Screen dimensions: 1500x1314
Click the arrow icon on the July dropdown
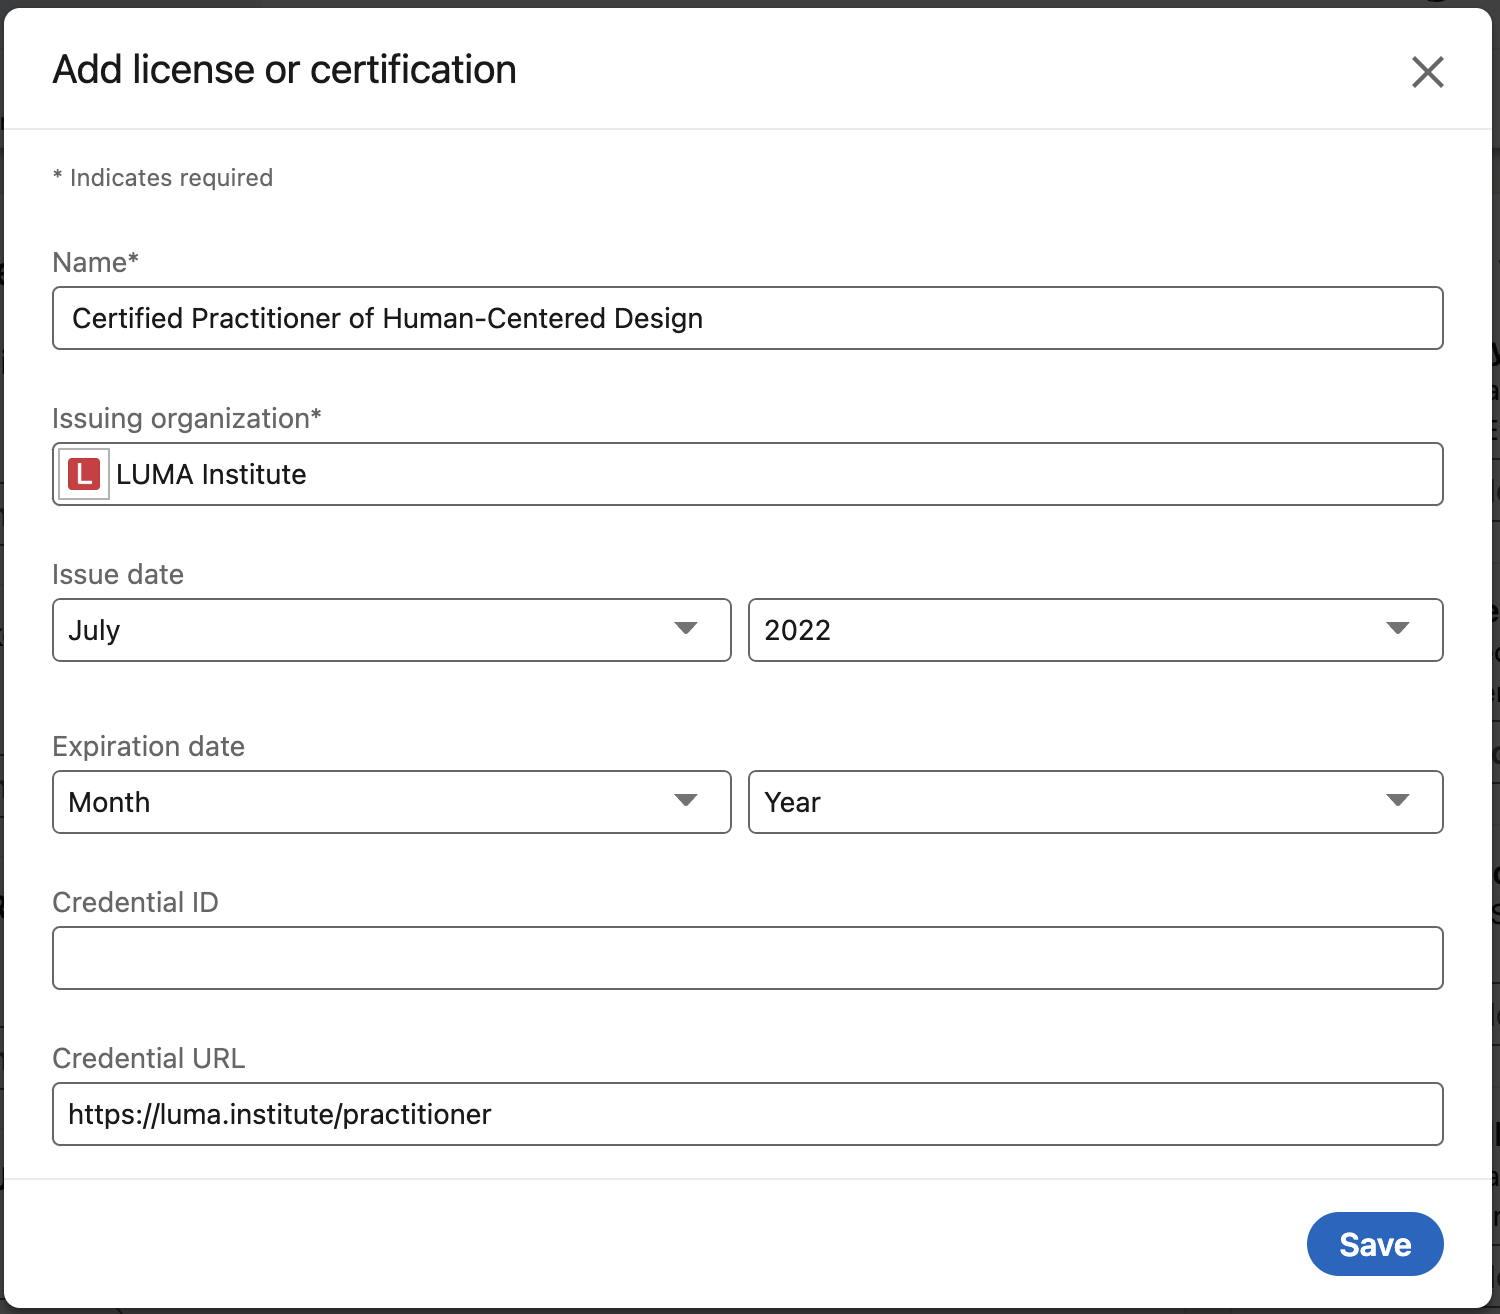tap(685, 629)
